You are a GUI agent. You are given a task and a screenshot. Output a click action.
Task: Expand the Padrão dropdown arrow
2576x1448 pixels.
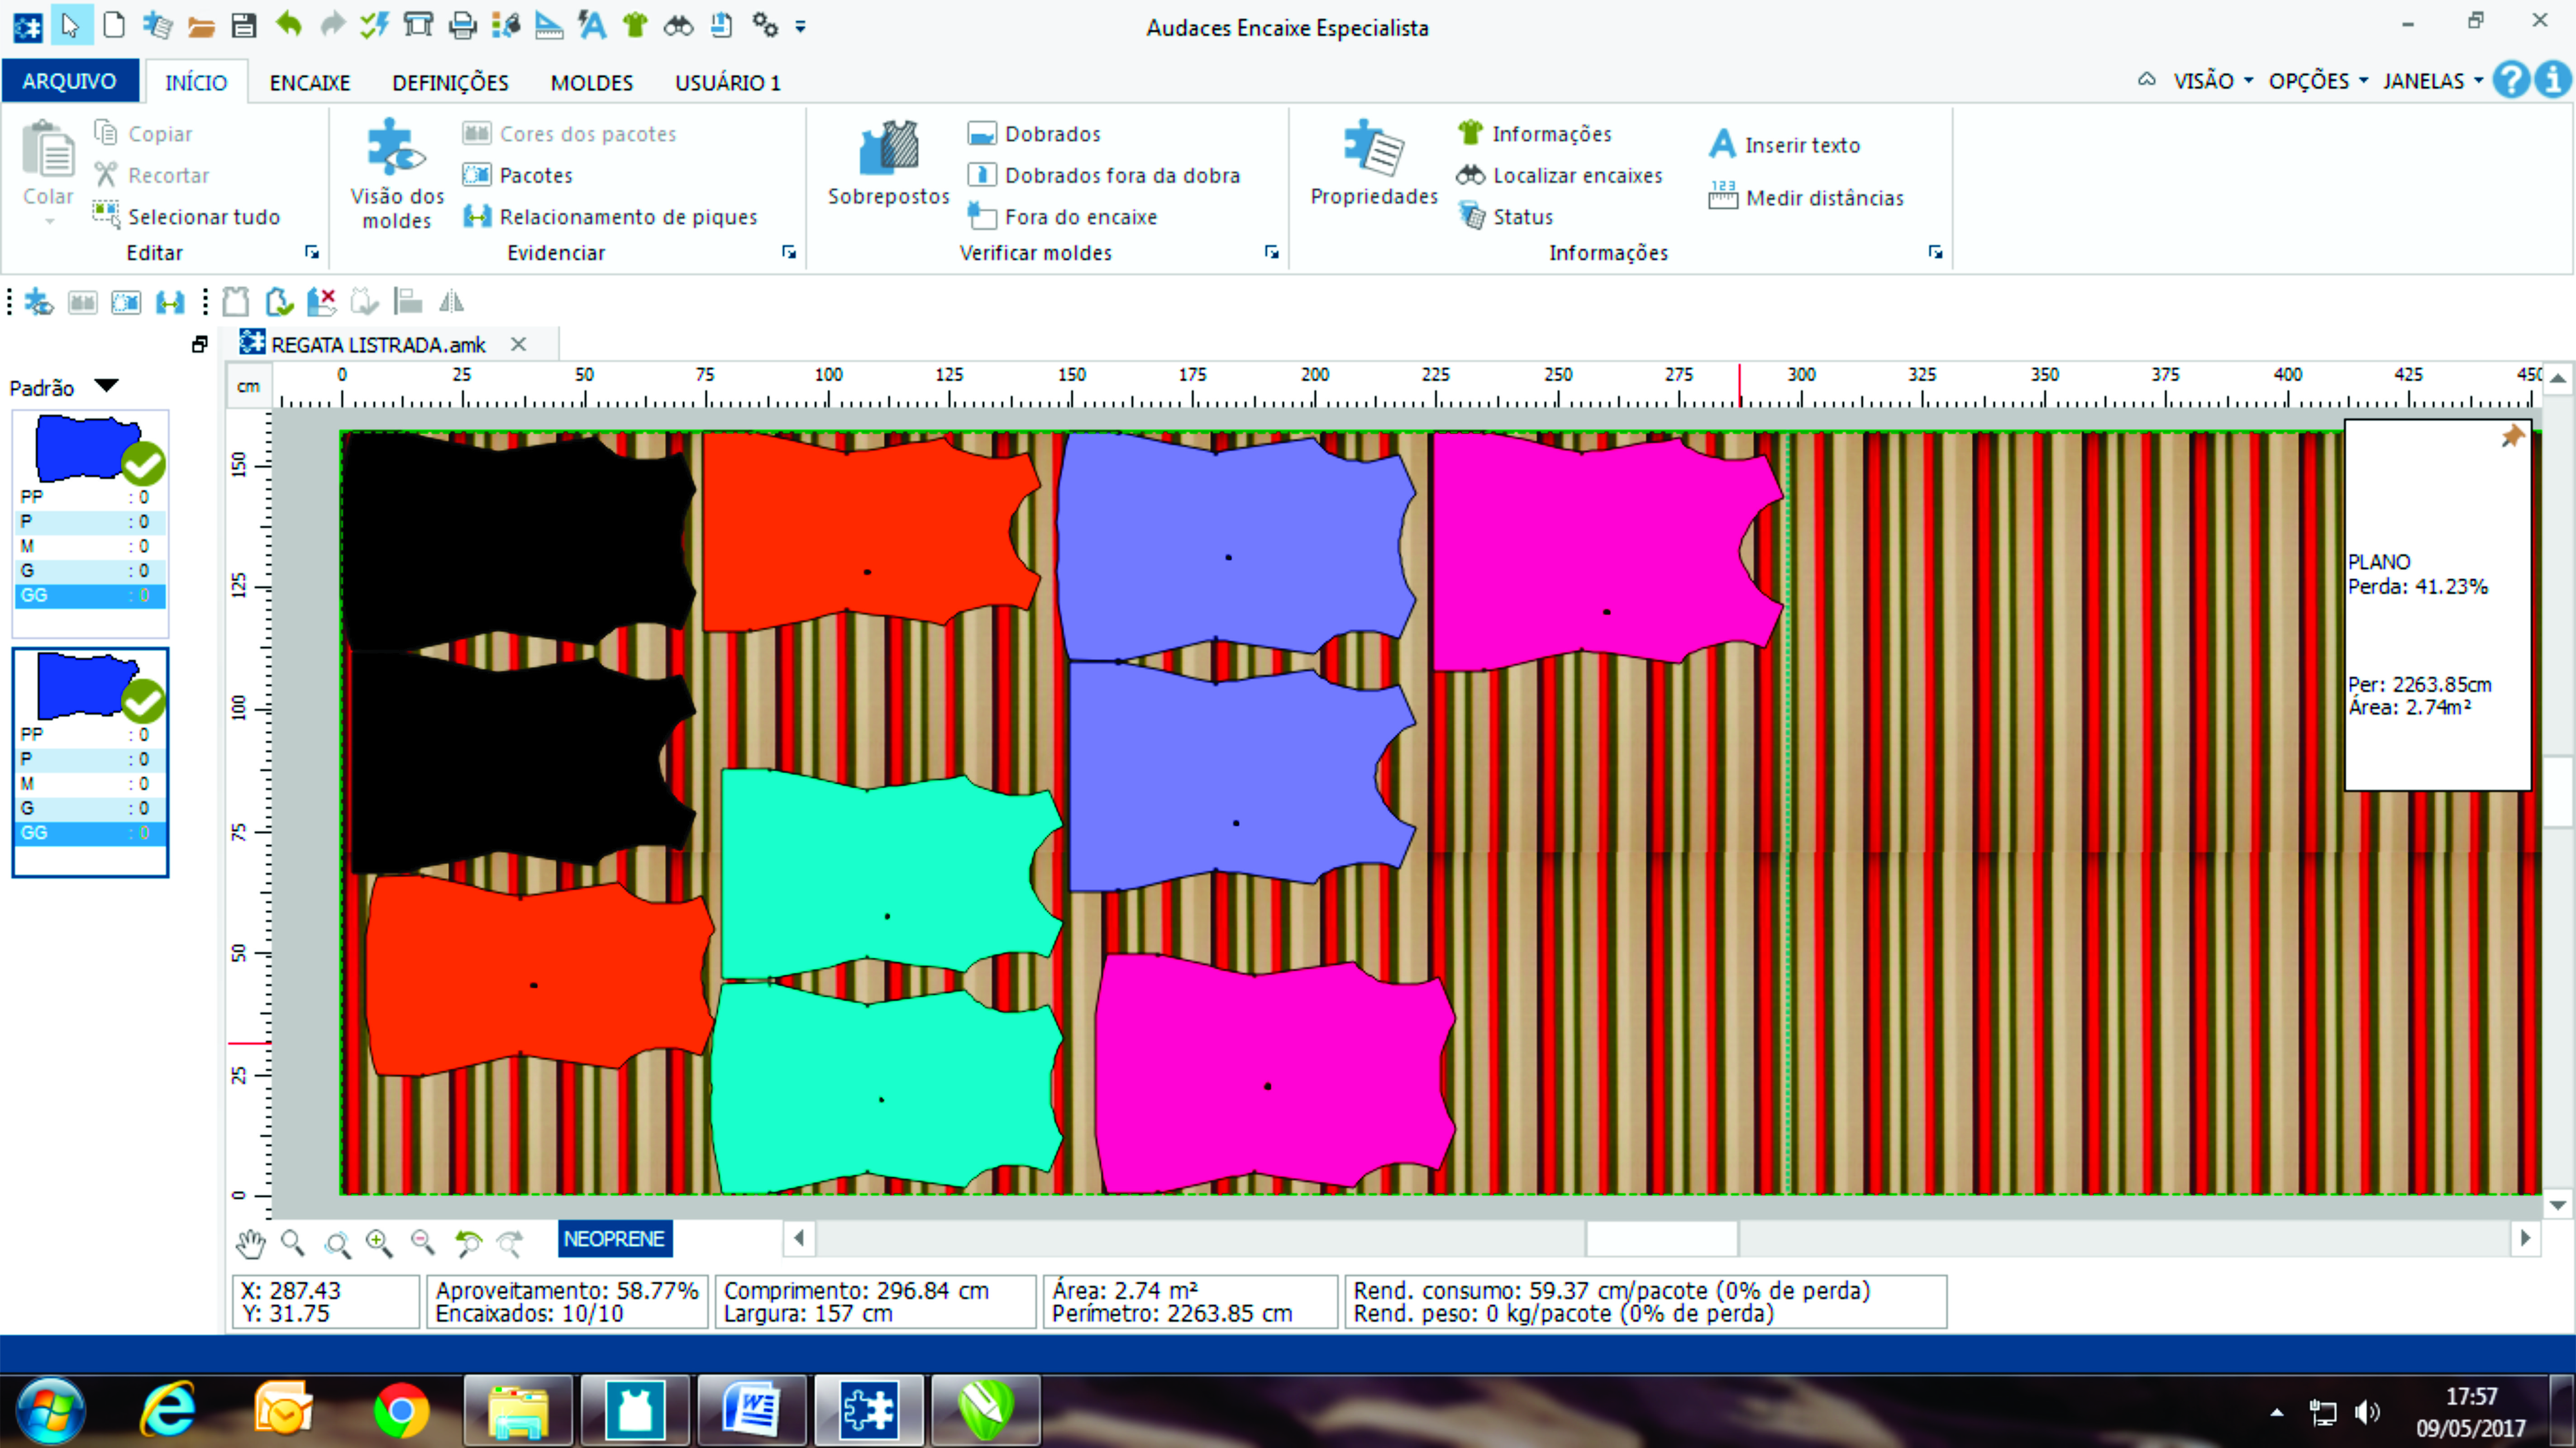click(107, 386)
